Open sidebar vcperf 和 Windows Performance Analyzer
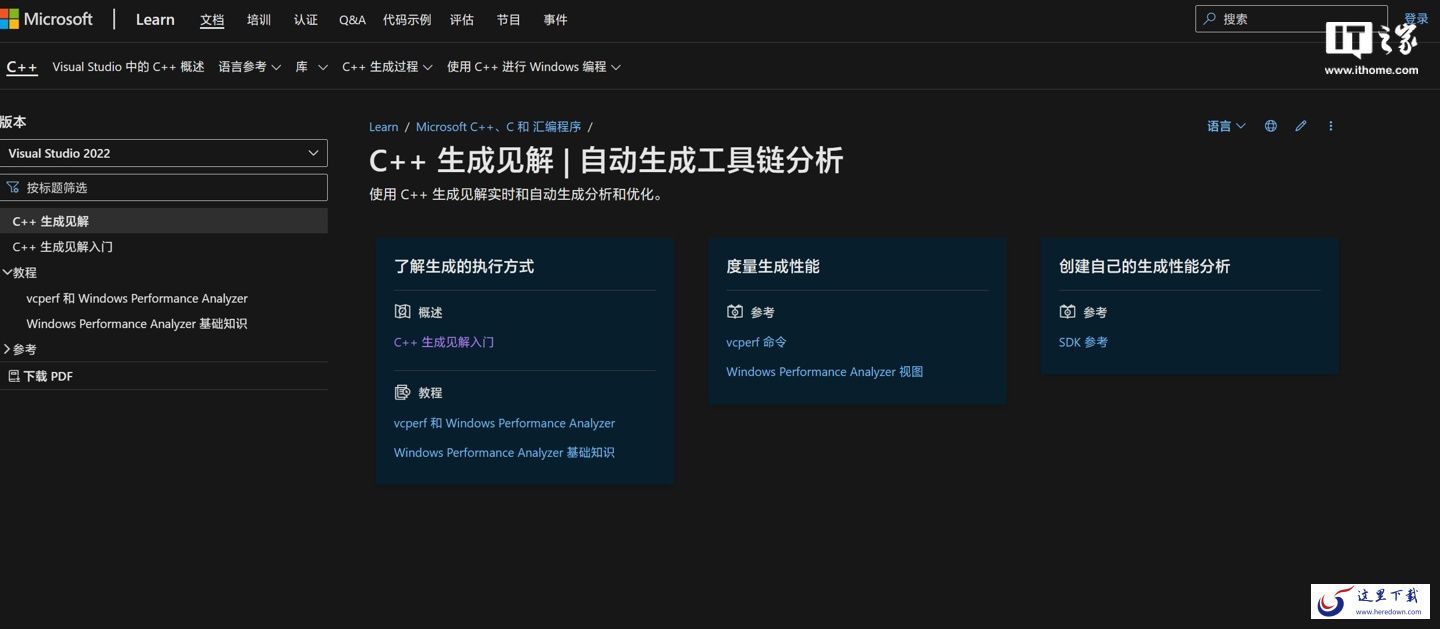 pyautogui.click(x=137, y=298)
